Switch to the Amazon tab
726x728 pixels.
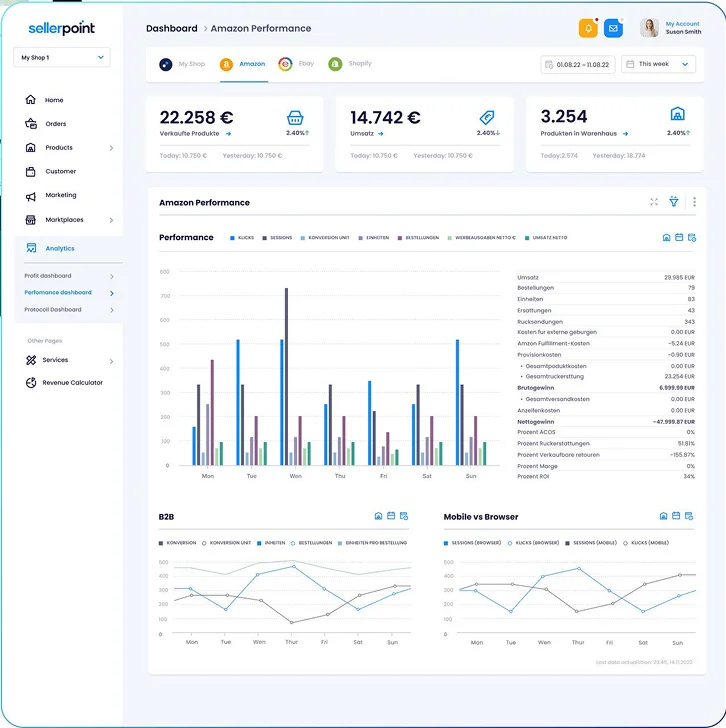(243, 64)
